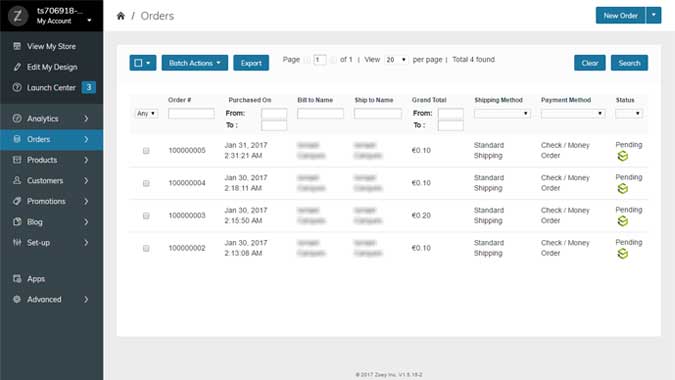Click the Edit My Design pencil icon
The image size is (675, 380).
click(17, 67)
